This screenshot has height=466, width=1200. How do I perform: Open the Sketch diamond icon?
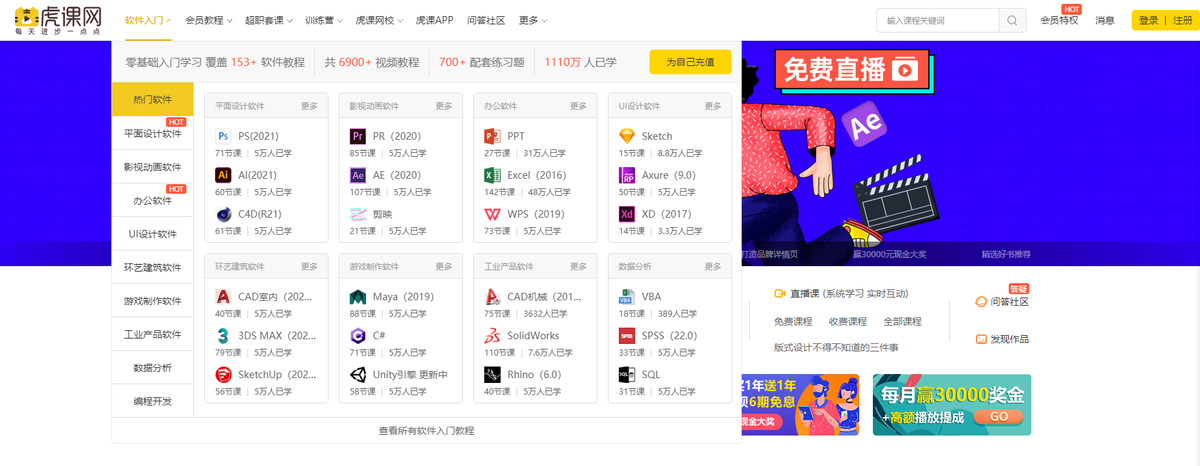point(626,136)
